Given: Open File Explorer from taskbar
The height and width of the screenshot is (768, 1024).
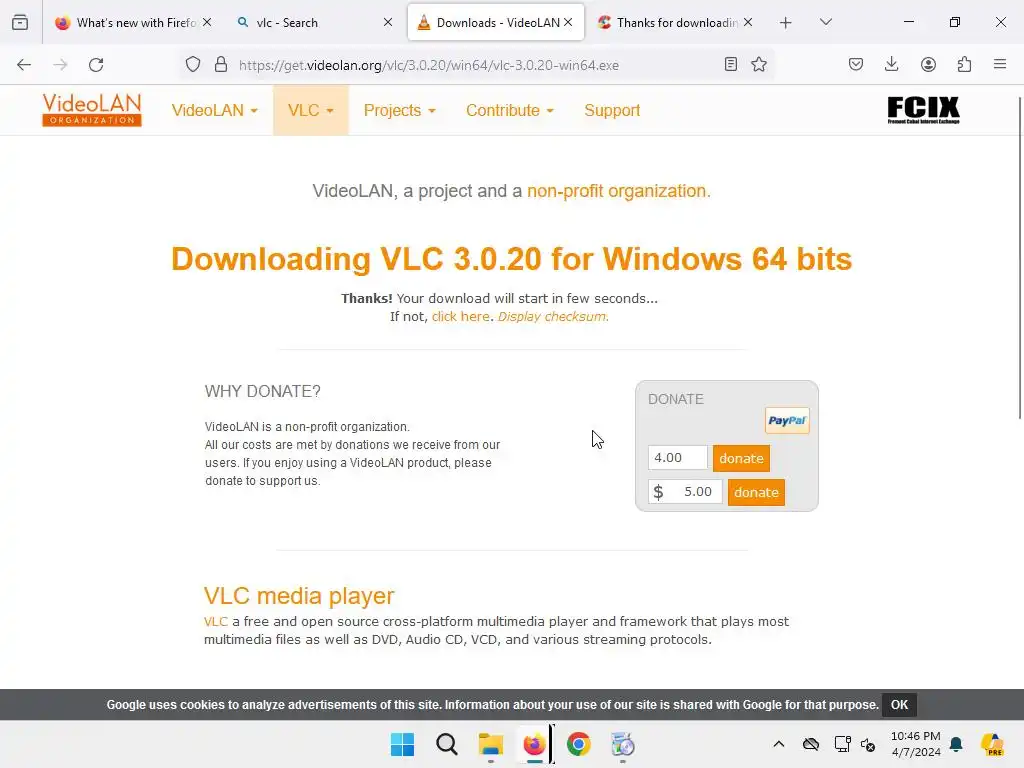Looking at the screenshot, I should pos(490,744).
